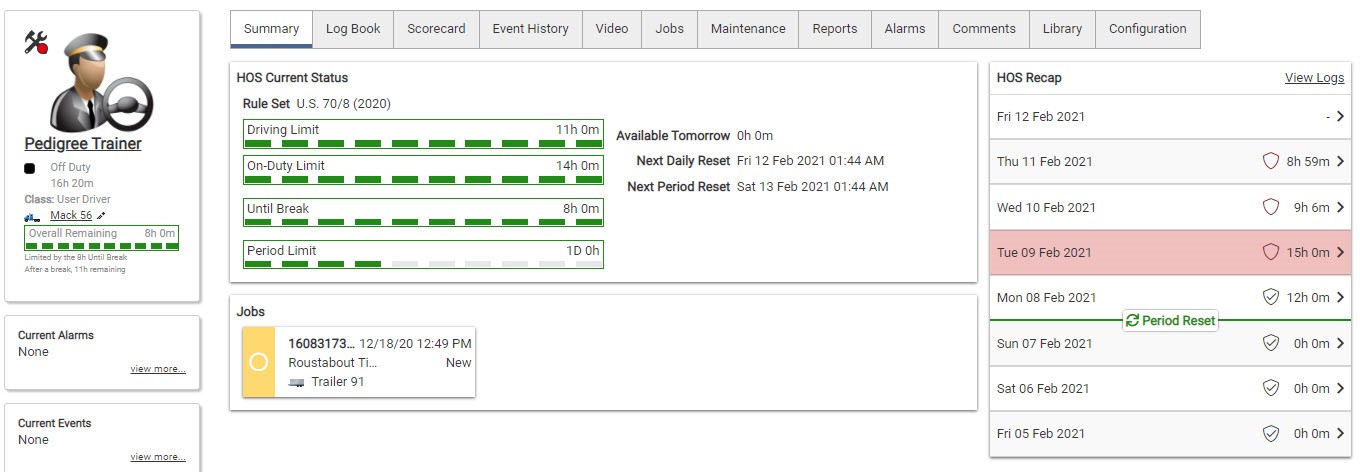Click the 8h 59m value on Thu 11 Feb
Viewport: 1360px width, 472px height.
1308,162
